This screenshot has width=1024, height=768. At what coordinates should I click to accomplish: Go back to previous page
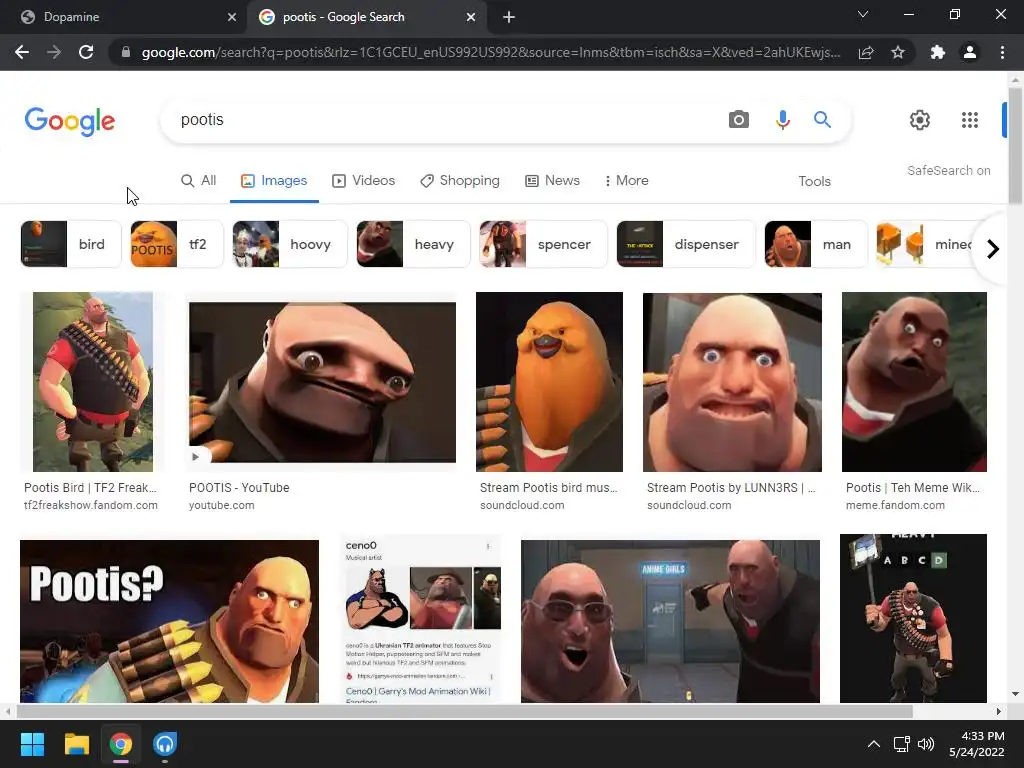tap(22, 52)
